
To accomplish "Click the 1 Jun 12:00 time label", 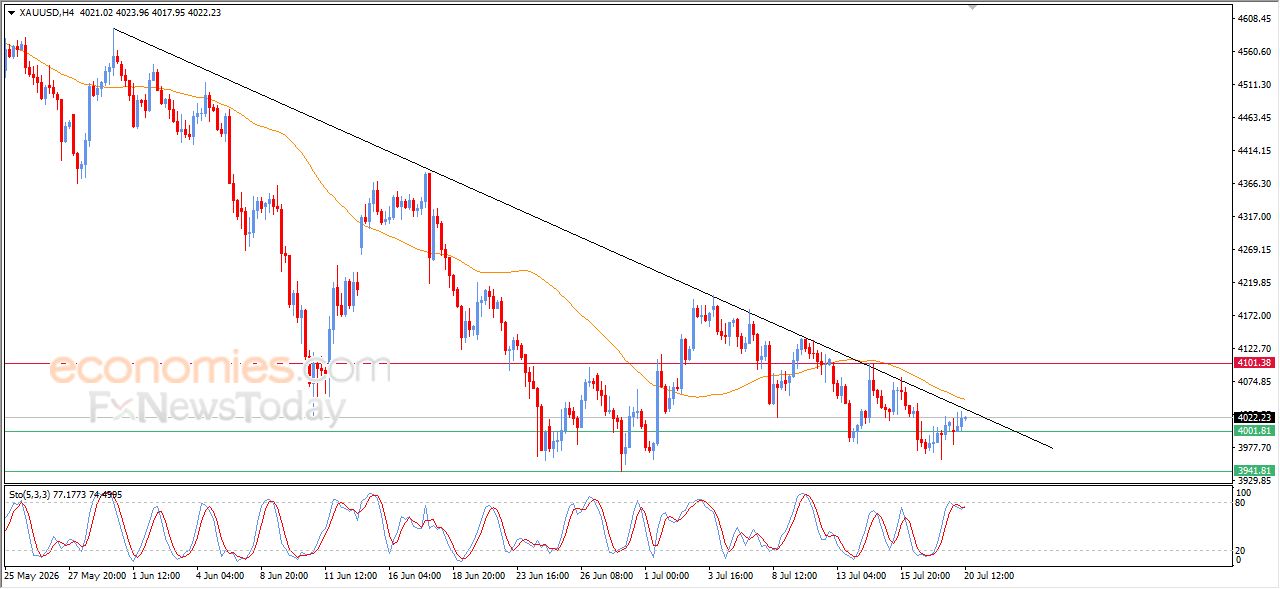I will point(157,576).
